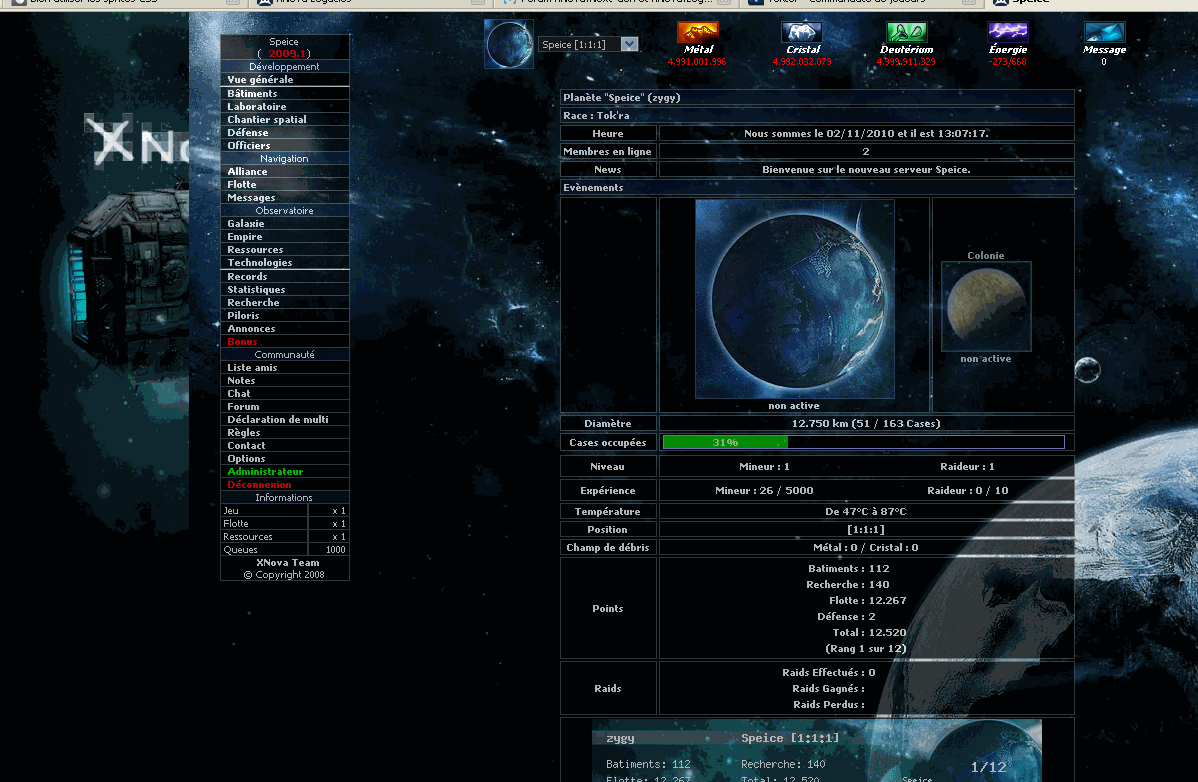Select Défense in the sidebar
1198x782 pixels.
(248, 132)
